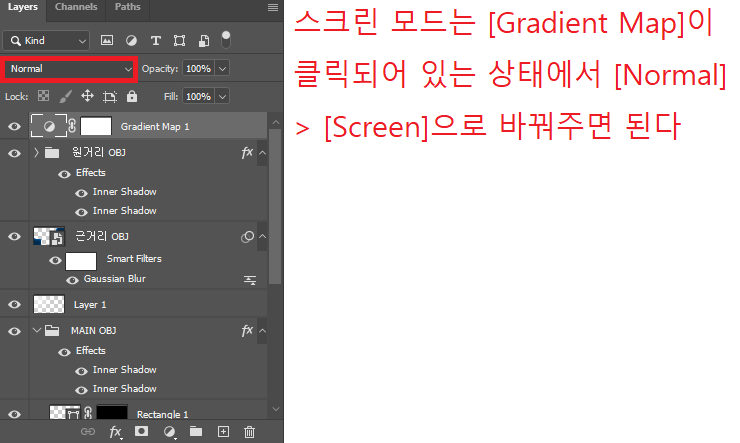Select the Layers tab

click(x=23, y=7)
